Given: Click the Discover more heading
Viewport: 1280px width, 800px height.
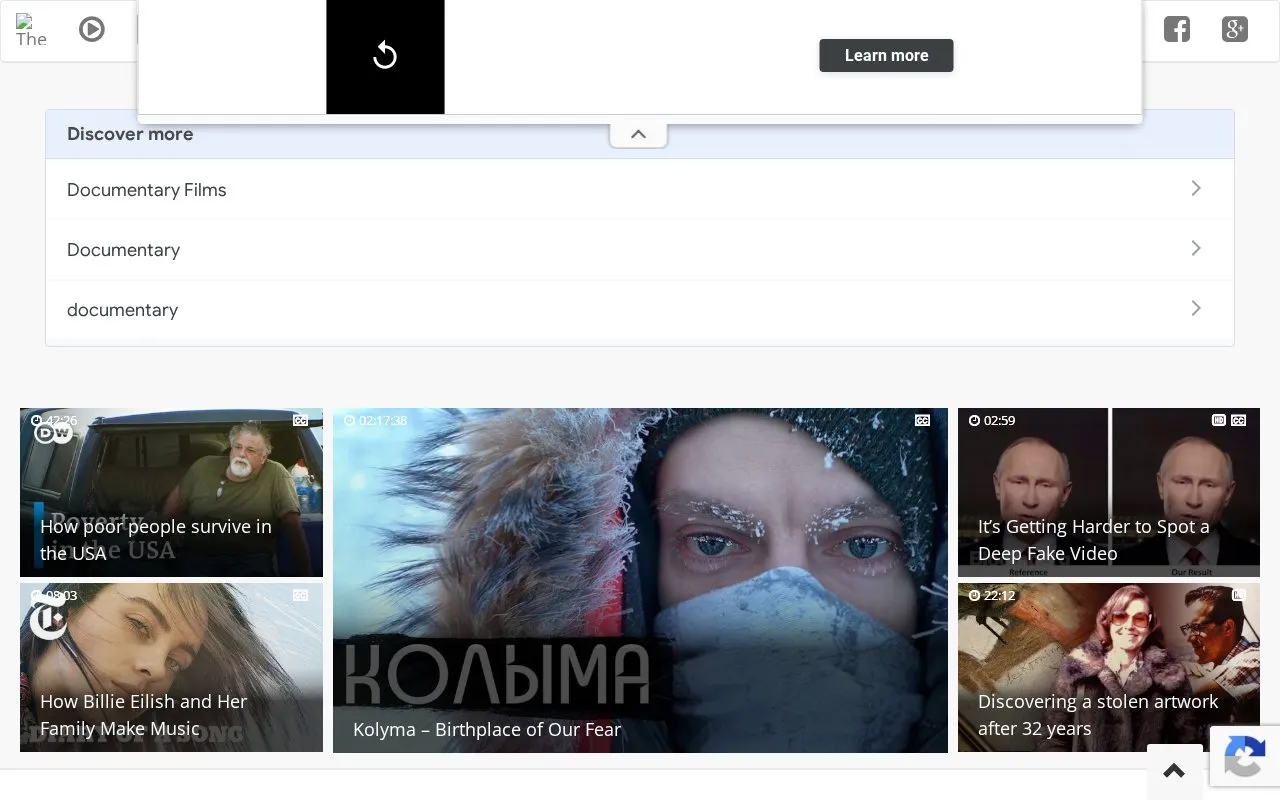Looking at the screenshot, I should tap(130, 134).
